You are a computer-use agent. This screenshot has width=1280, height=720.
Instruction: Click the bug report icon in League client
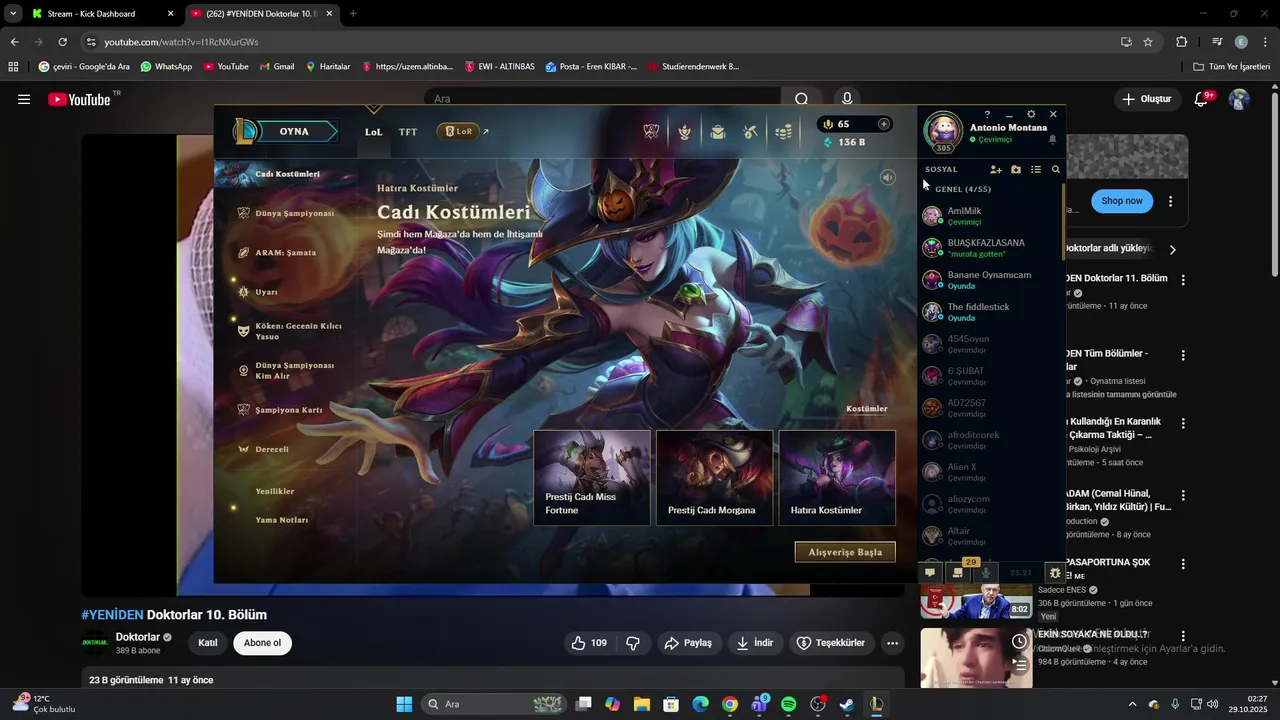[x=1054, y=573]
